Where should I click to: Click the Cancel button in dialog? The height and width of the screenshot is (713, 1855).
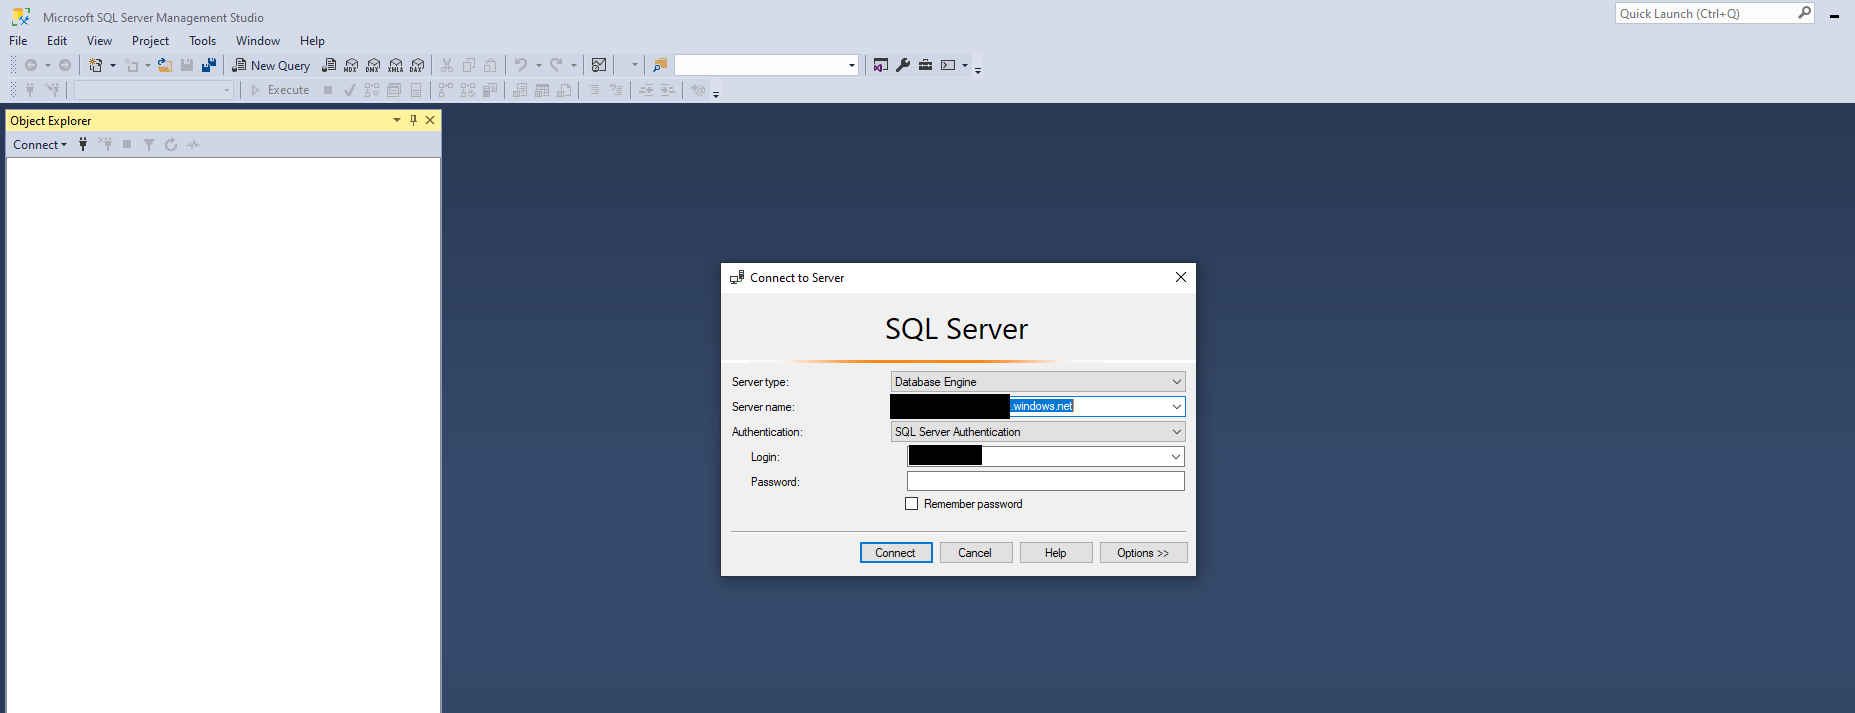click(976, 553)
